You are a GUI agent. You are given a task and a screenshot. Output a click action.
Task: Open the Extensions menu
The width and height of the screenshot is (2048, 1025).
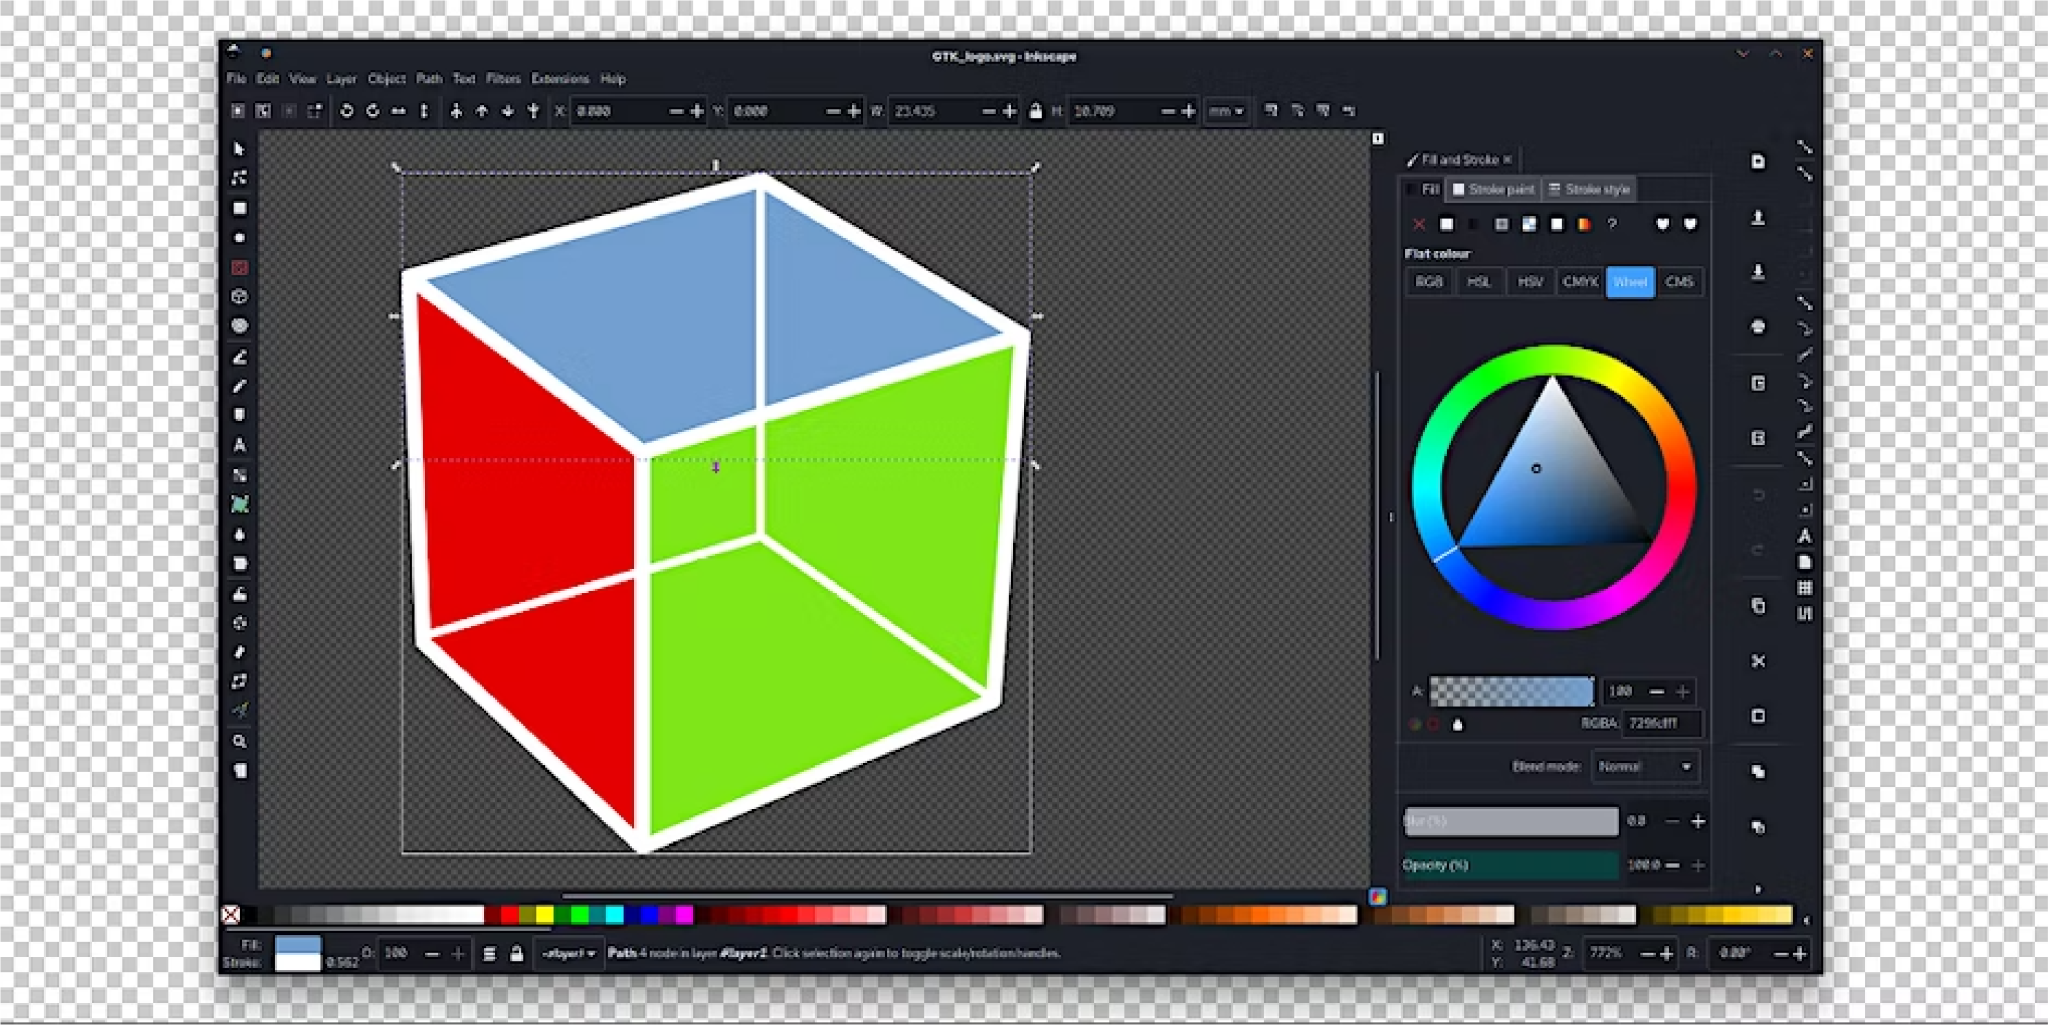559,79
